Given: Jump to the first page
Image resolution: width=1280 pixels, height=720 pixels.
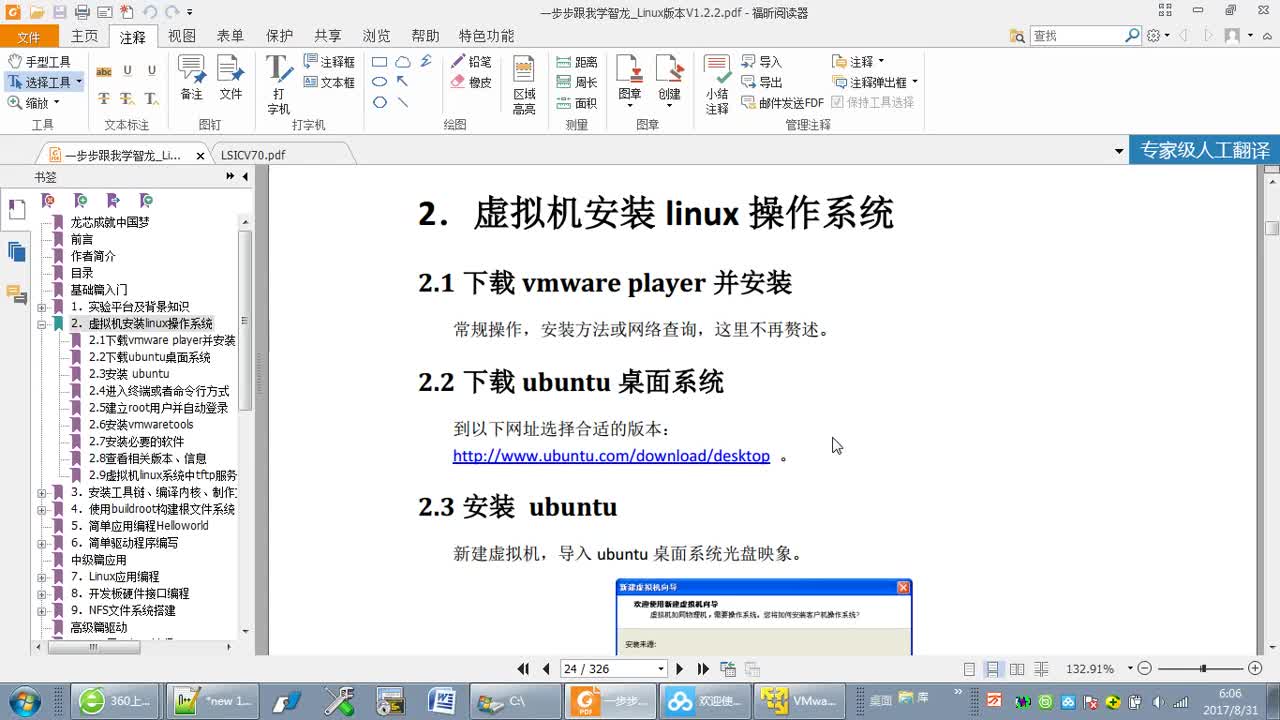Looking at the screenshot, I should point(523,669).
